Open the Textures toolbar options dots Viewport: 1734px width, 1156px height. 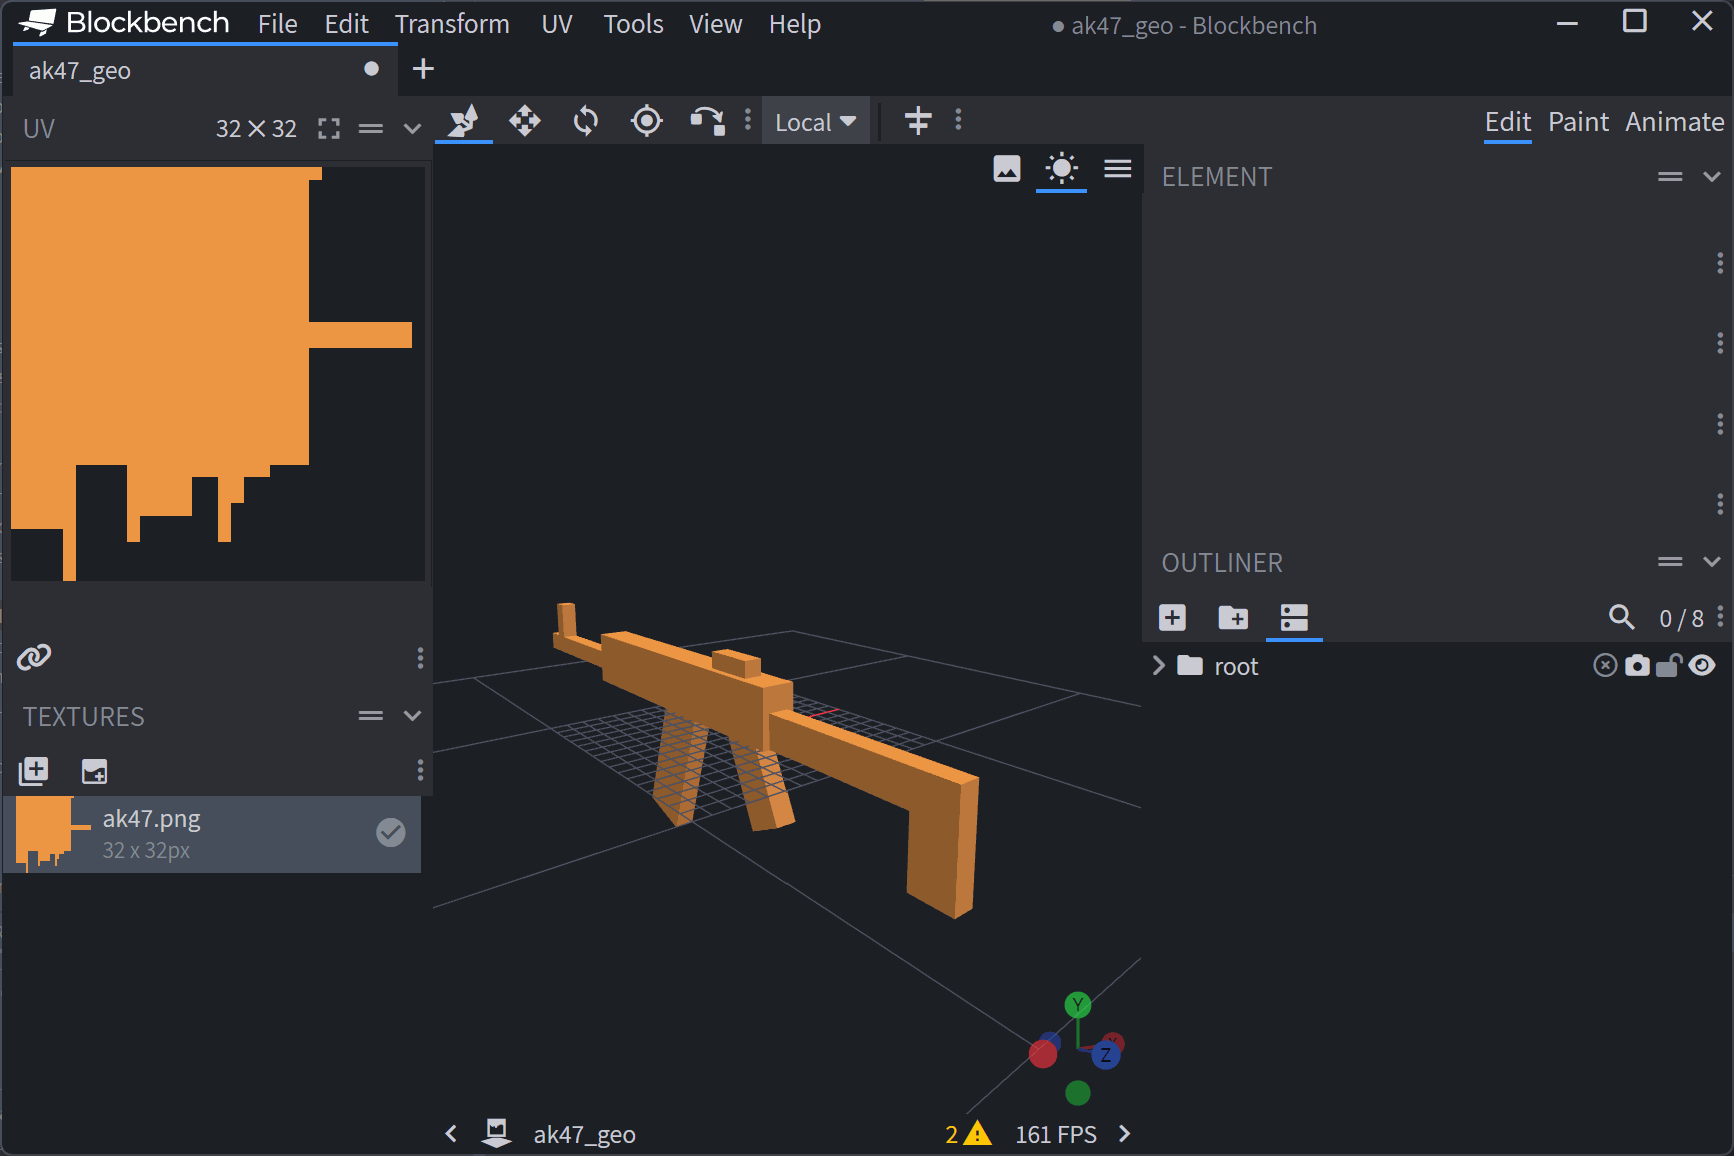[x=420, y=770]
